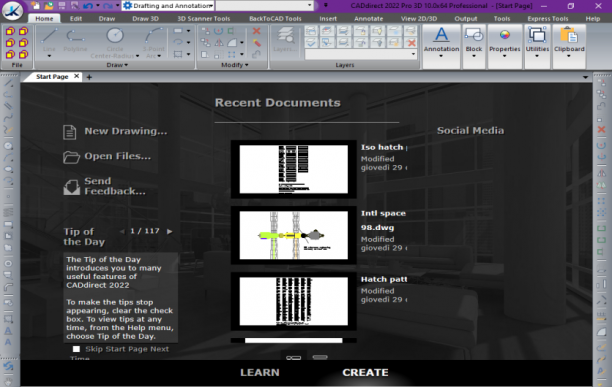Open the View 2D/3D ribbon tab
The height and width of the screenshot is (387, 612).
coord(419,18)
